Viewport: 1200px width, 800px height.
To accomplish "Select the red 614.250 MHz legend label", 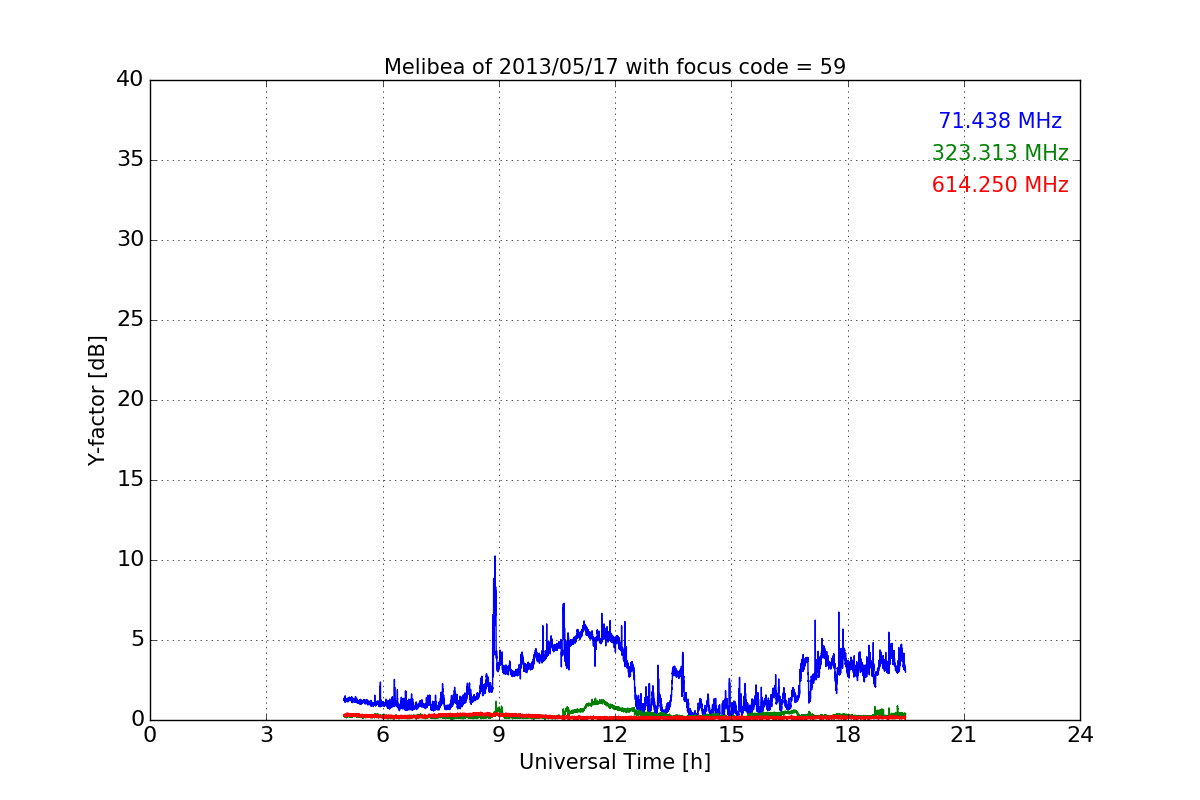I will click(x=1000, y=185).
